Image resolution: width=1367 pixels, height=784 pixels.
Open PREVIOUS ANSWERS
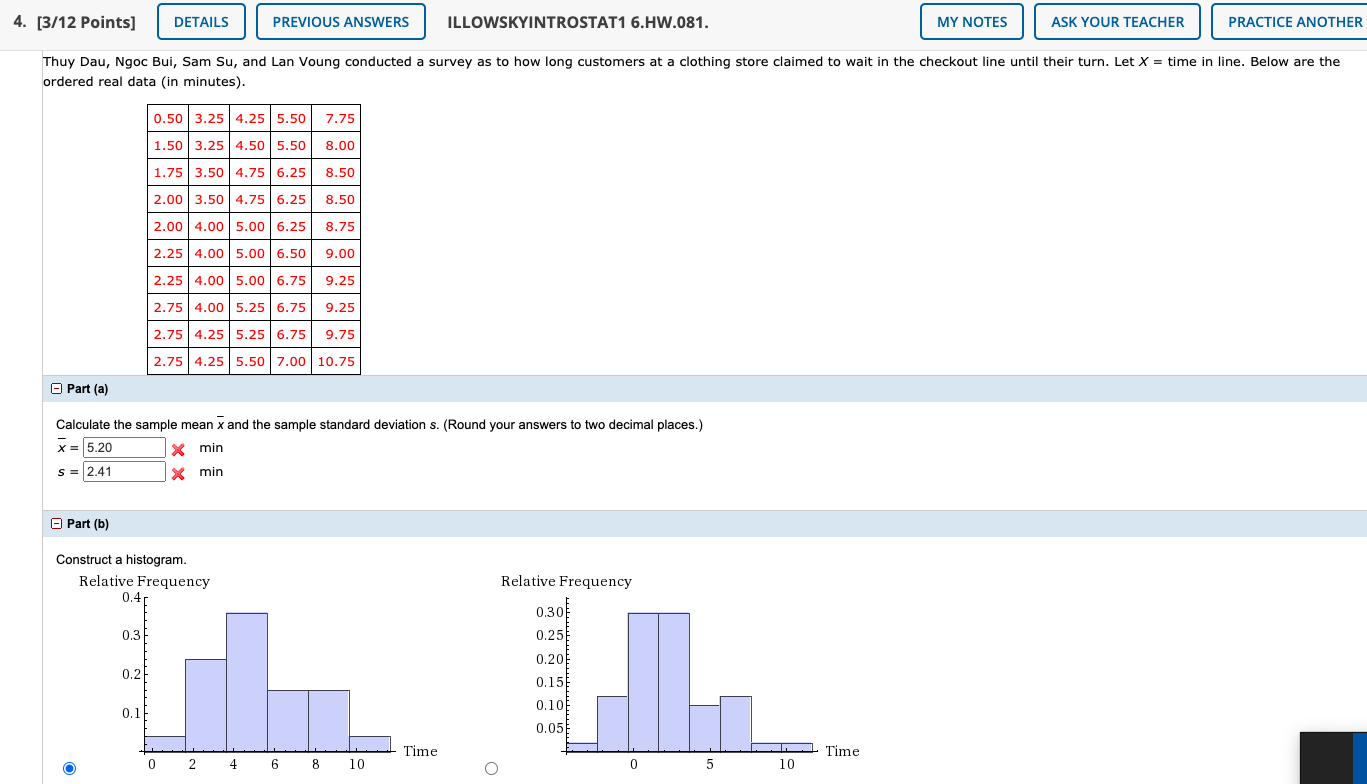(x=341, y=22)
